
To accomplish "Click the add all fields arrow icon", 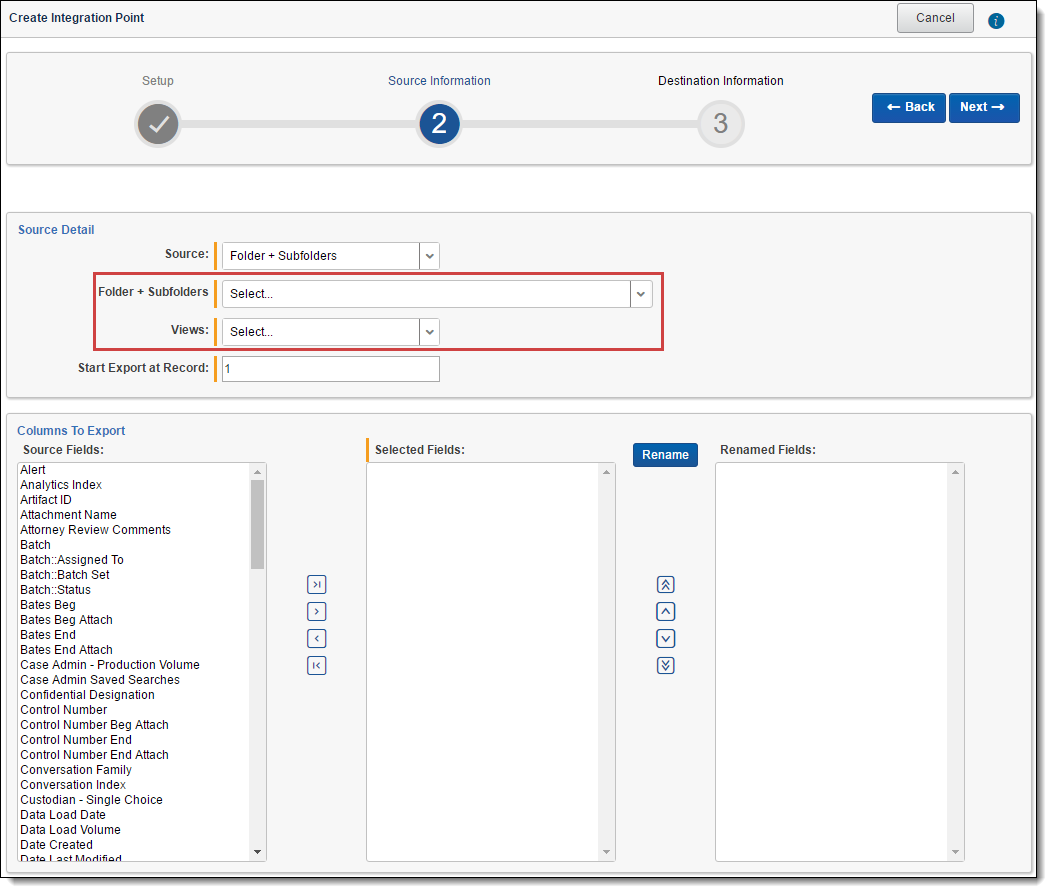I will tap(317, 585).
